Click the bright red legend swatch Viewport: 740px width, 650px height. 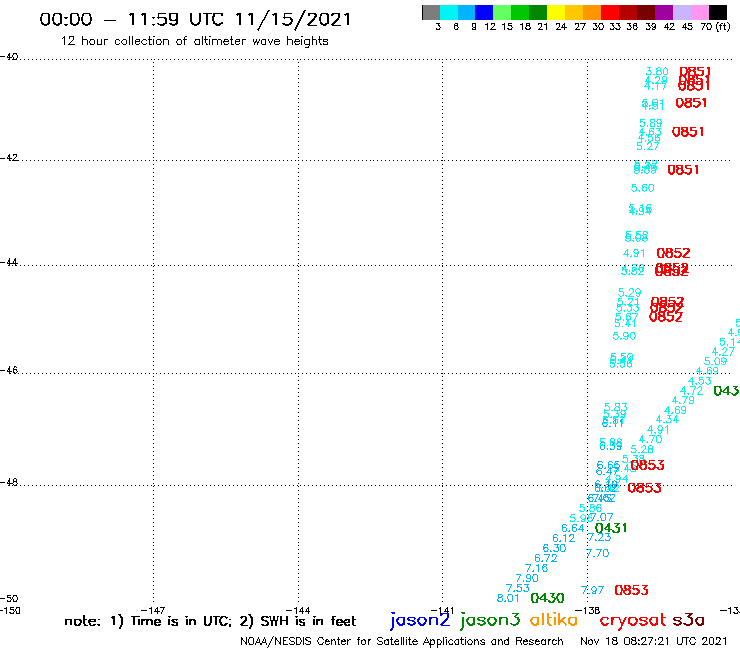click(x=610, y=12)
